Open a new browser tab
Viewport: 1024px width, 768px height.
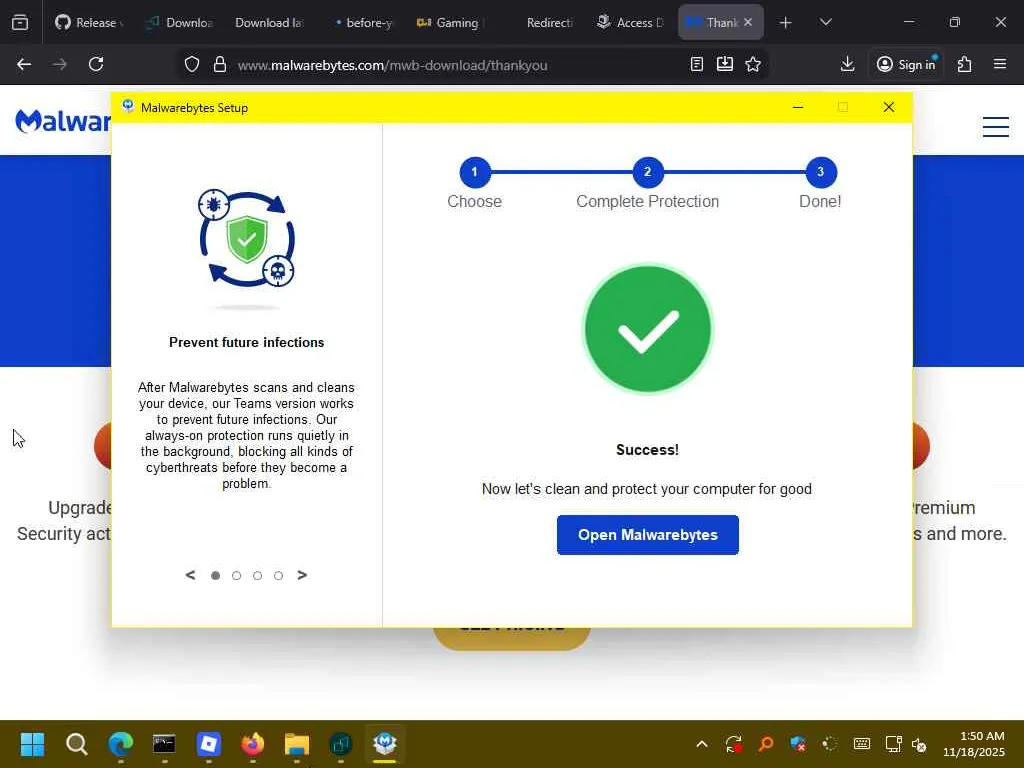pos(786,22)
